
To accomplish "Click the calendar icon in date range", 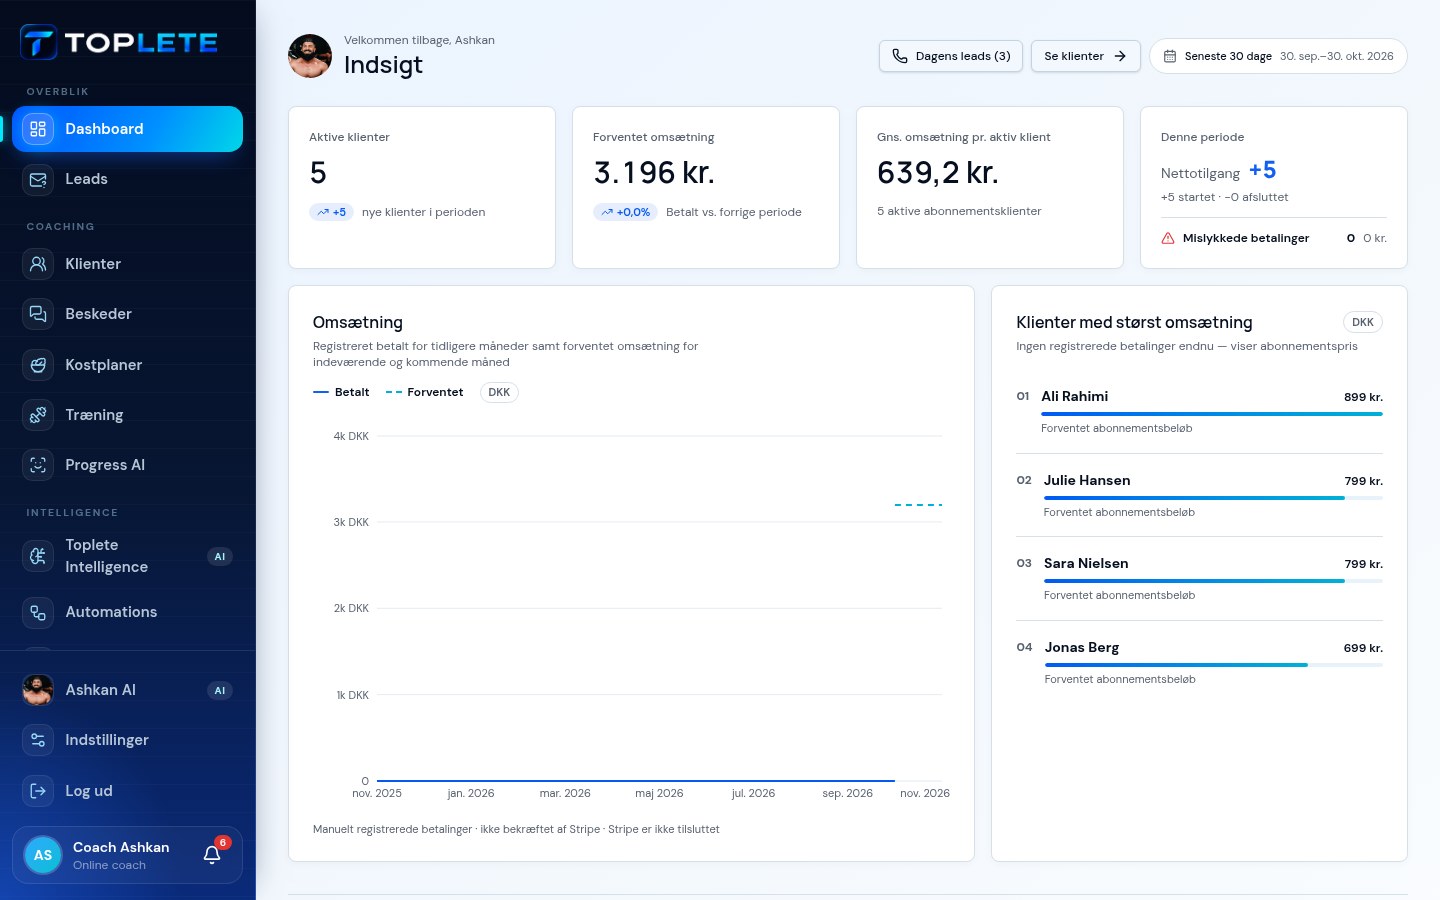I will pyautogui.click(x=1170, y=56).
